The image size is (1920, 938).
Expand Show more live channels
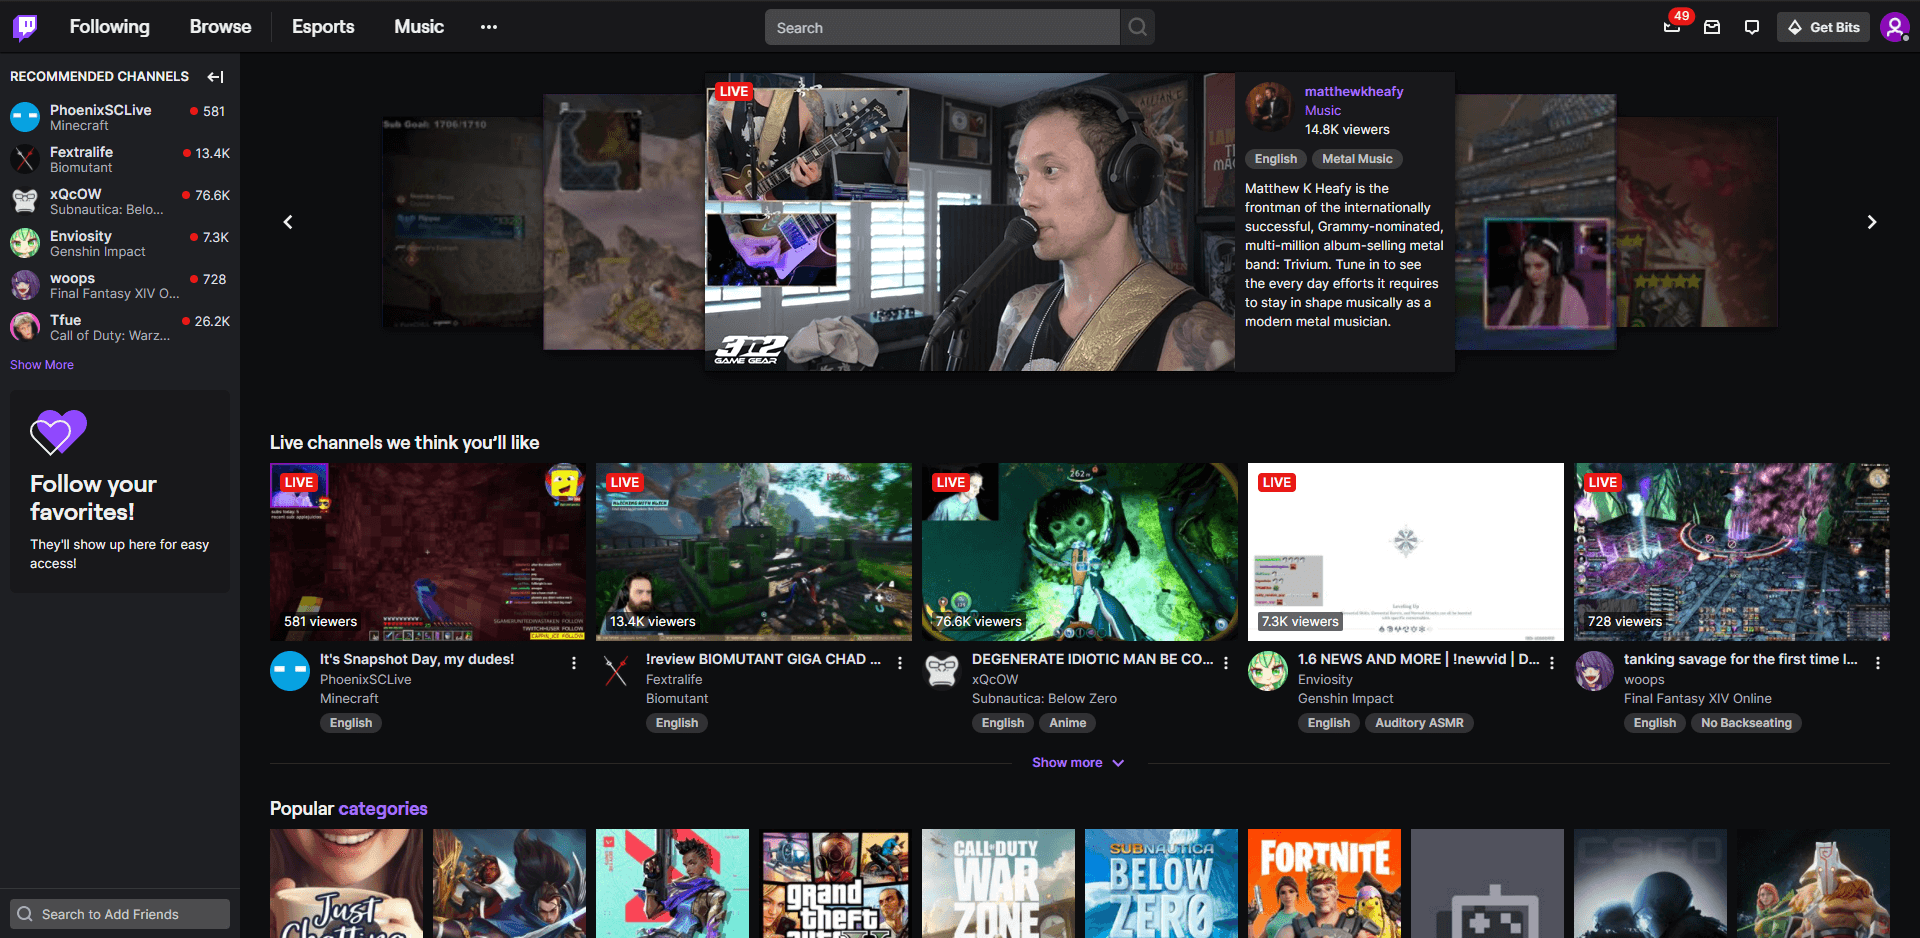[x=1078, y=762]
